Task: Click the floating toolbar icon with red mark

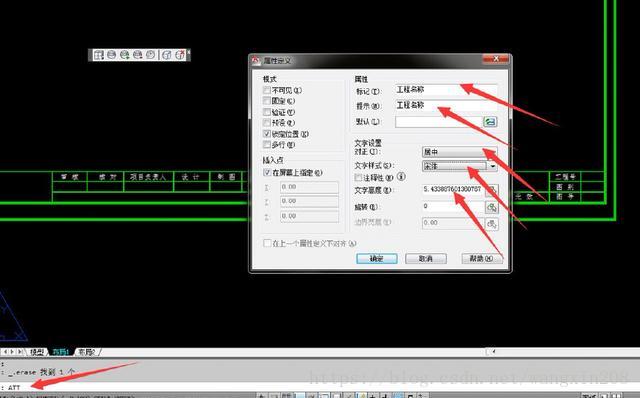Action: click(x=180, y=55)
